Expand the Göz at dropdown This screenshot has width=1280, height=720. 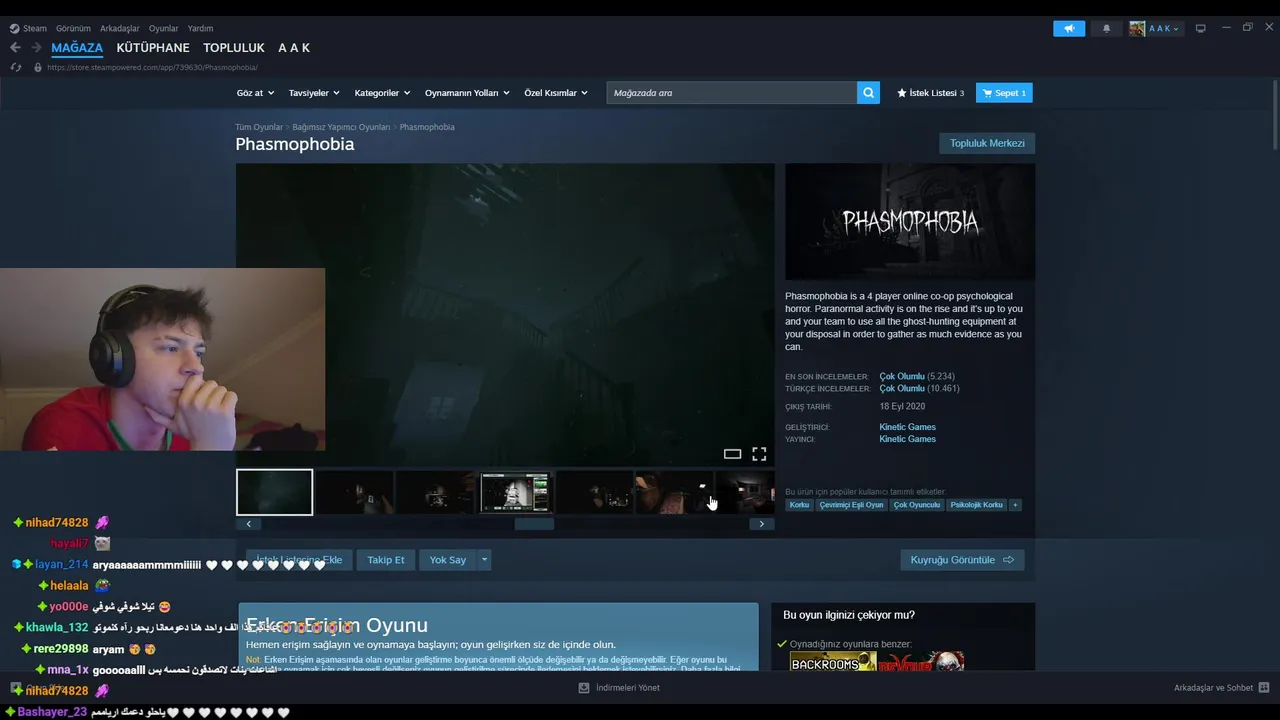pyautogui.click(x=255, y=93)
